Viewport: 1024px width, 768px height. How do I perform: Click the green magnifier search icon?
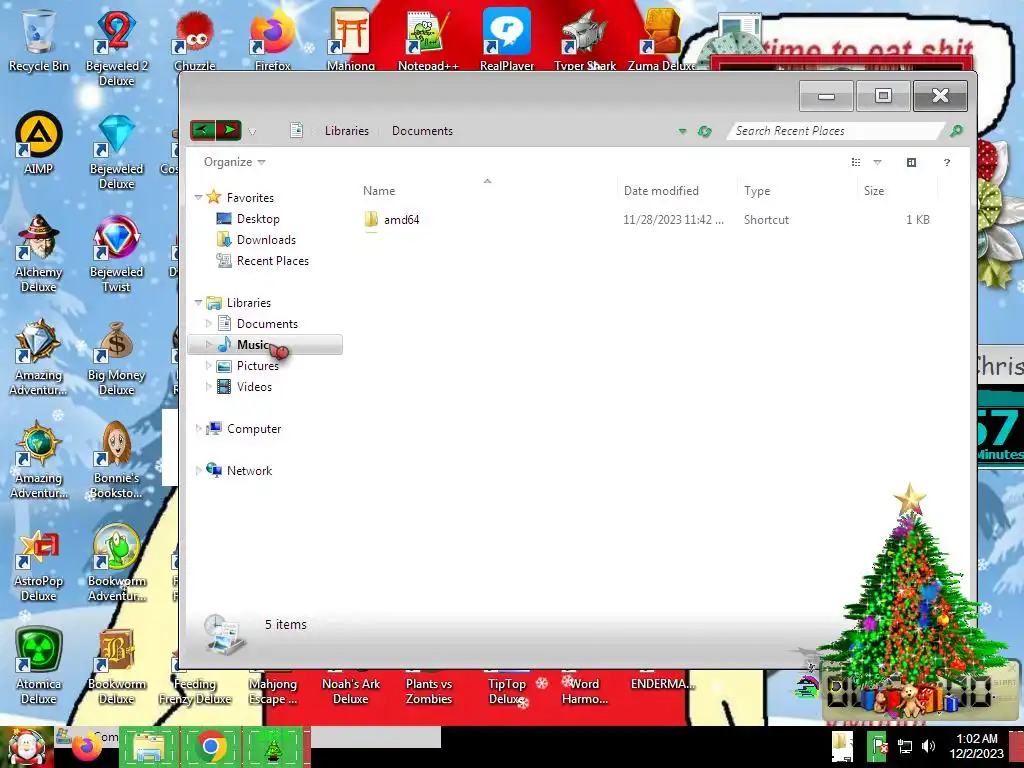coord(956,131)
